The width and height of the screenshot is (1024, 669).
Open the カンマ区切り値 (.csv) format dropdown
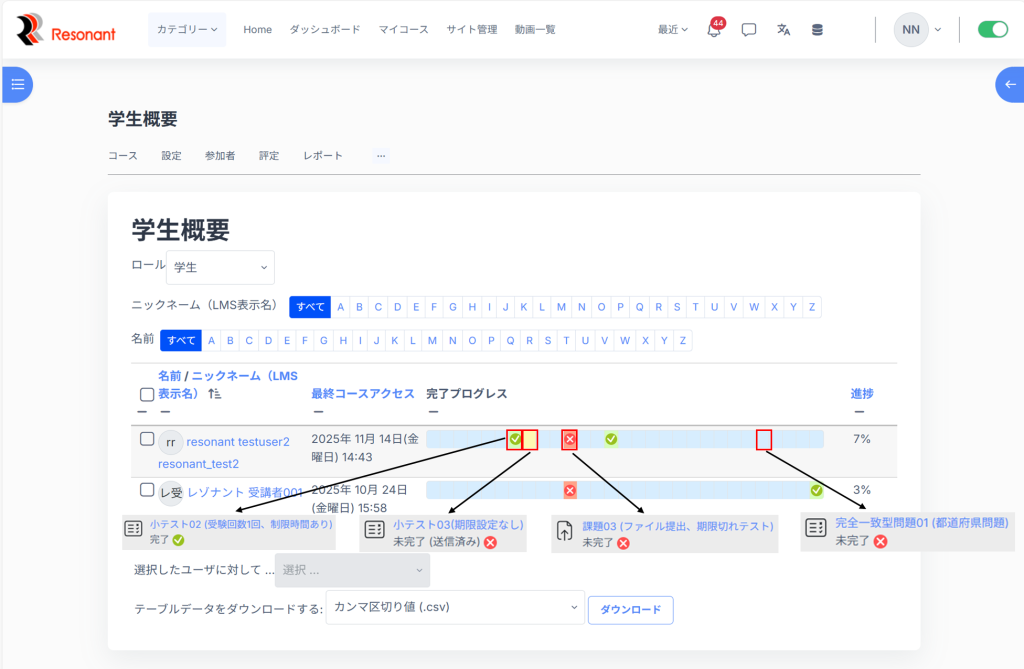(455, 607)
